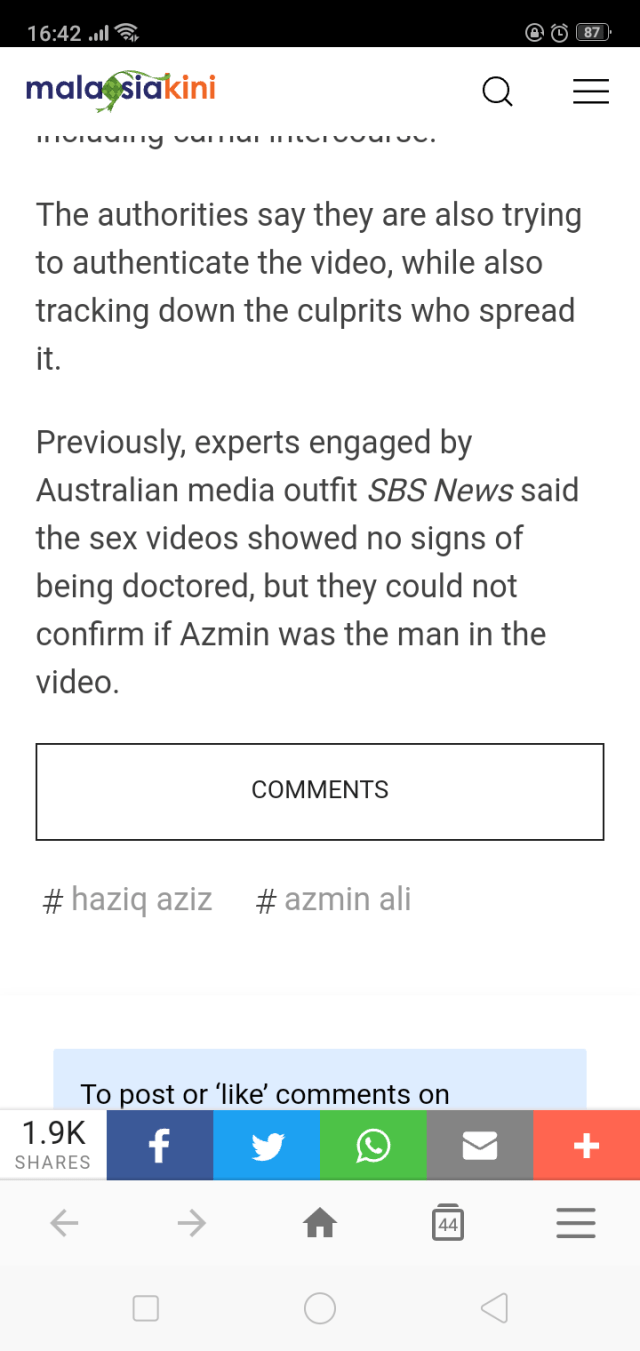Open the Malaysiakini search icon
Screen dimensions: 640x1351
click(x=497, y=92)
